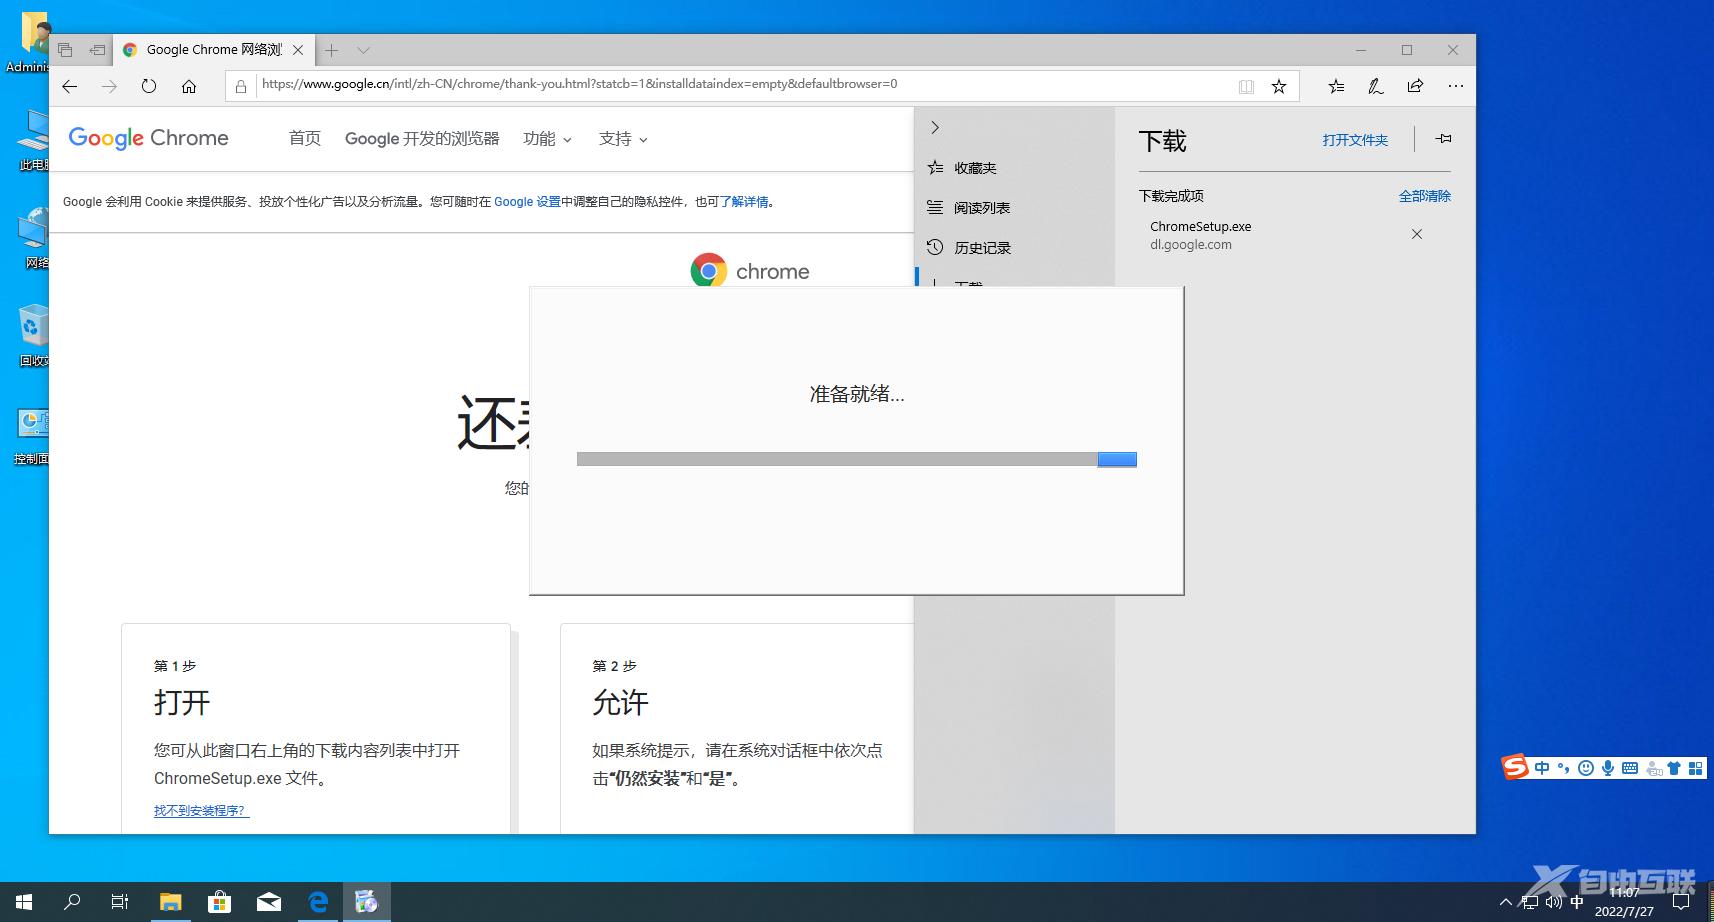Open Microsoft Store from taskbar
This screenshot has height=922, width=1714.
[219, 902]
